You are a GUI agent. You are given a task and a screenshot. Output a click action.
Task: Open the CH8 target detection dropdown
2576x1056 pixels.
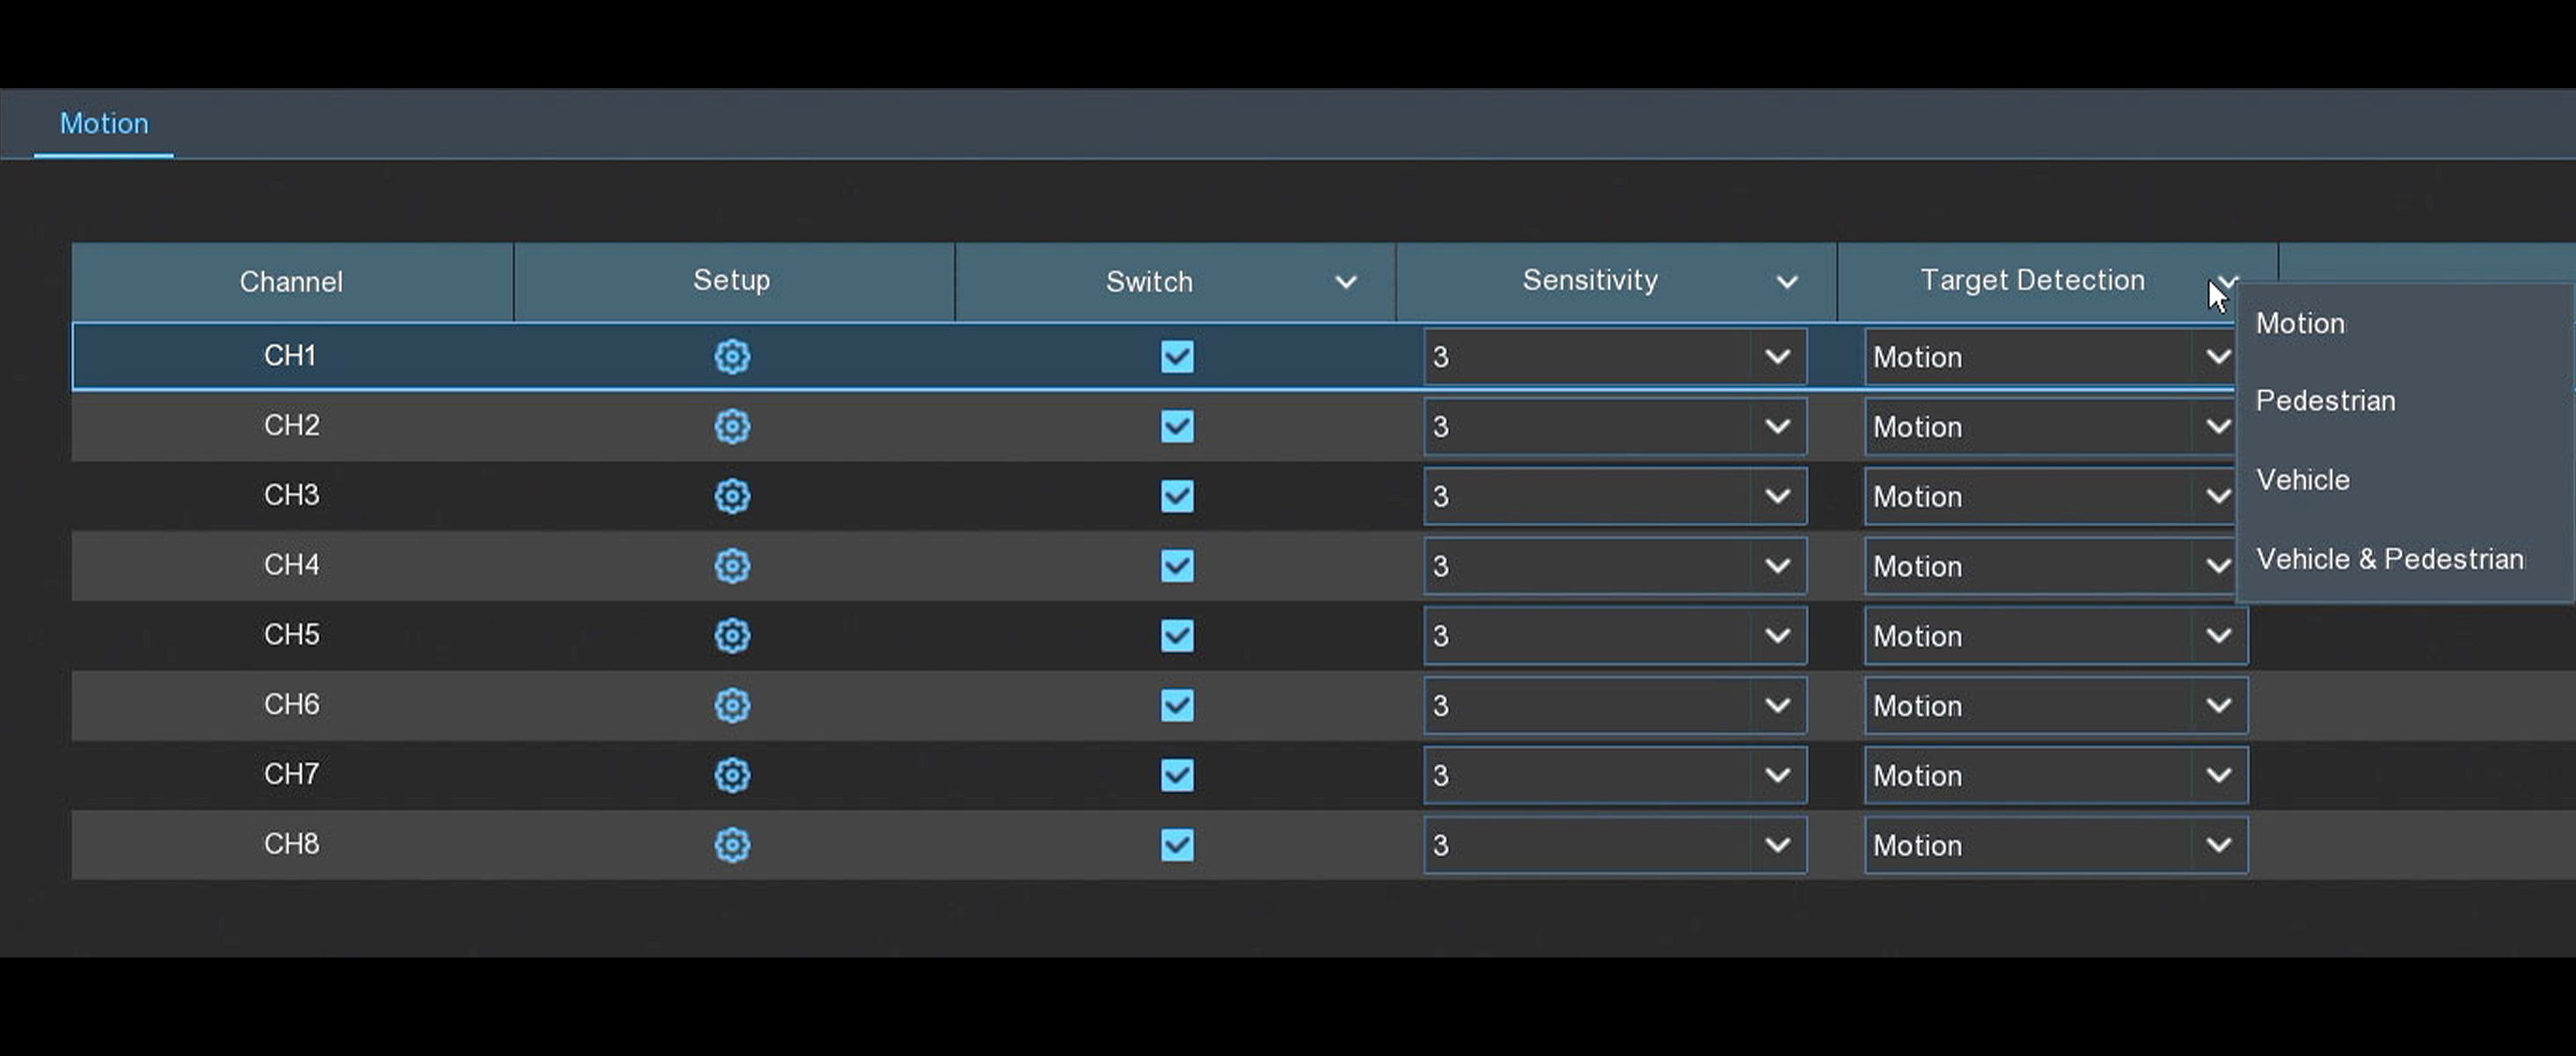2056,845
